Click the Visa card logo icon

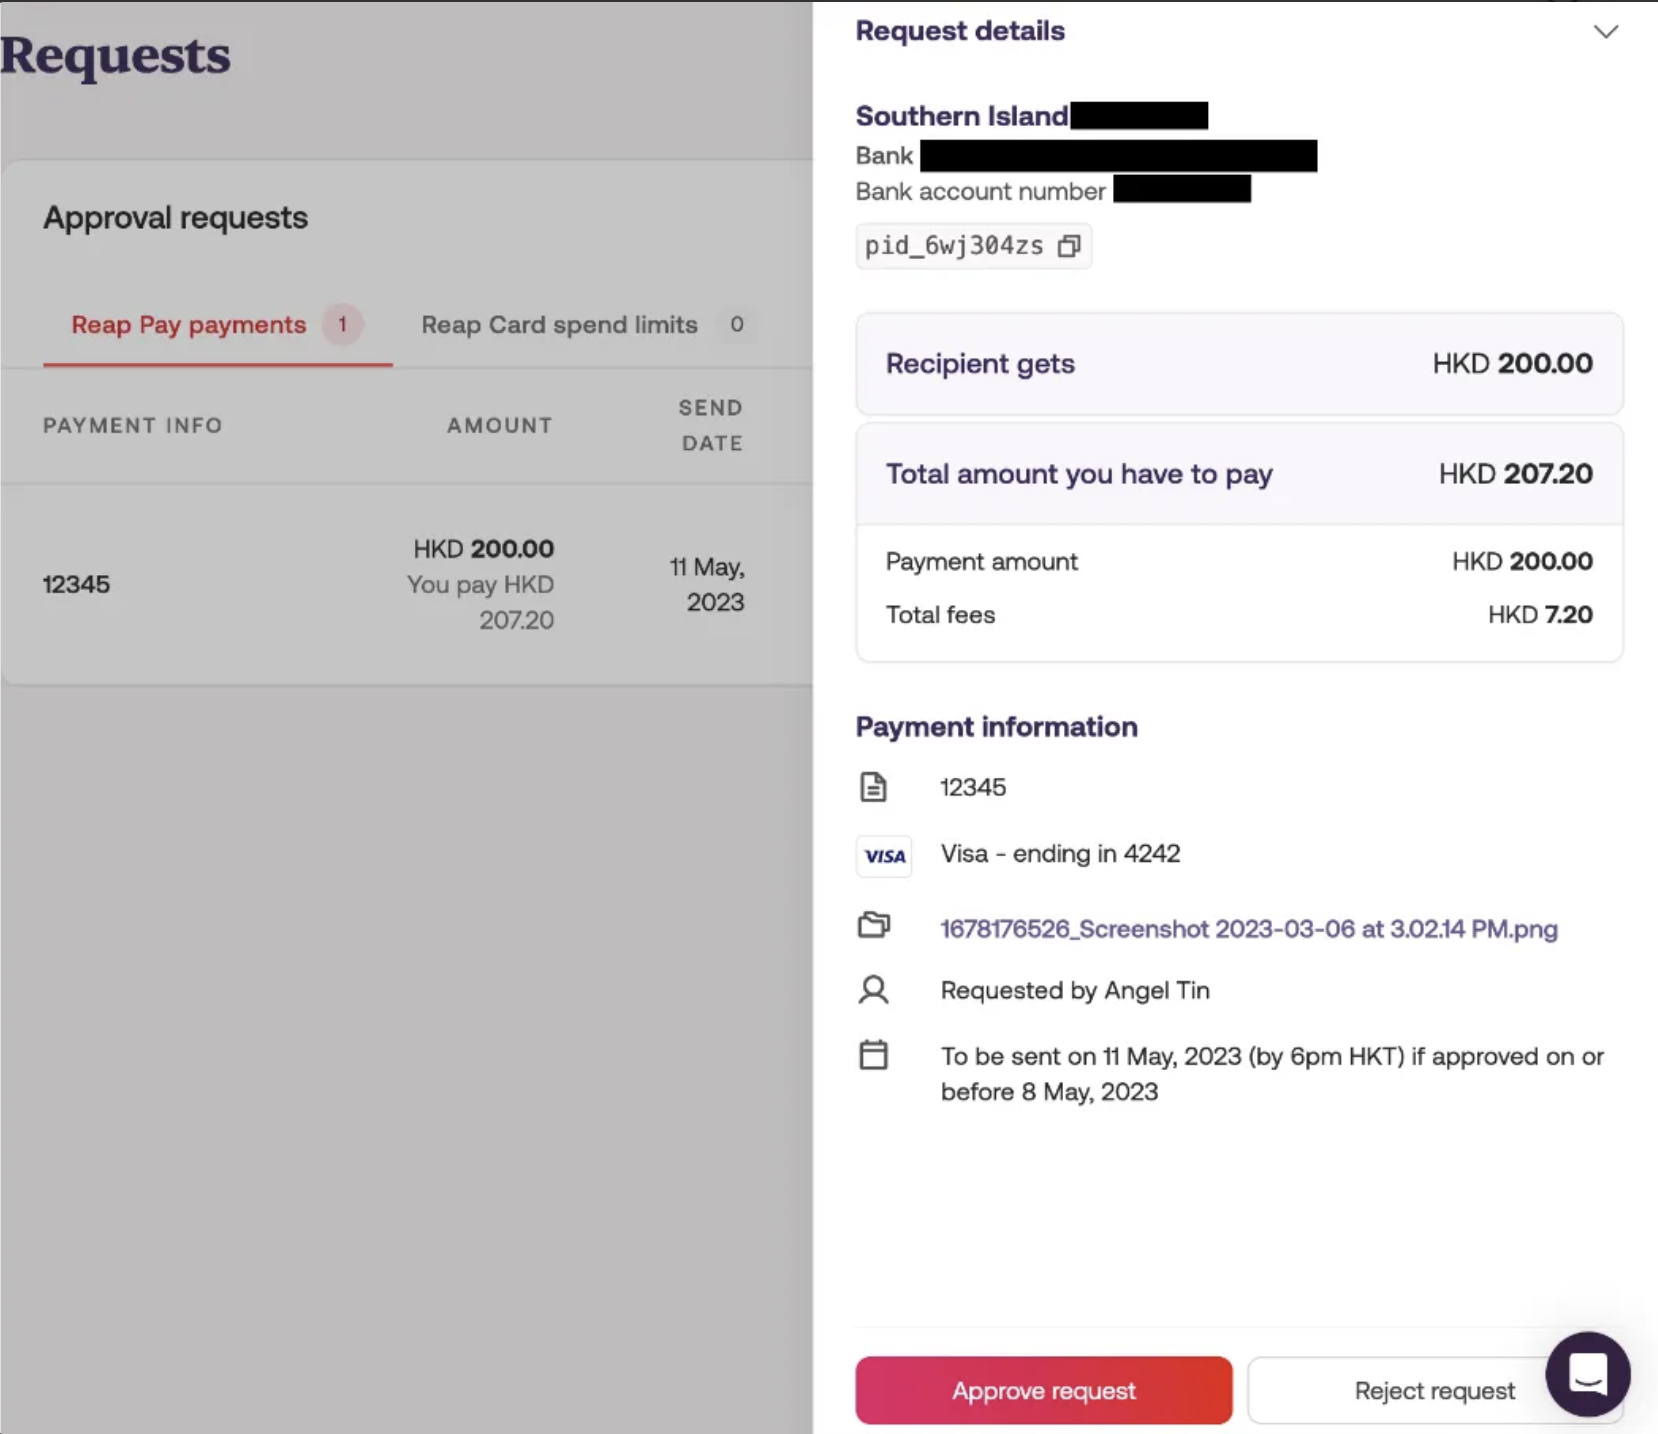point(884,856)
